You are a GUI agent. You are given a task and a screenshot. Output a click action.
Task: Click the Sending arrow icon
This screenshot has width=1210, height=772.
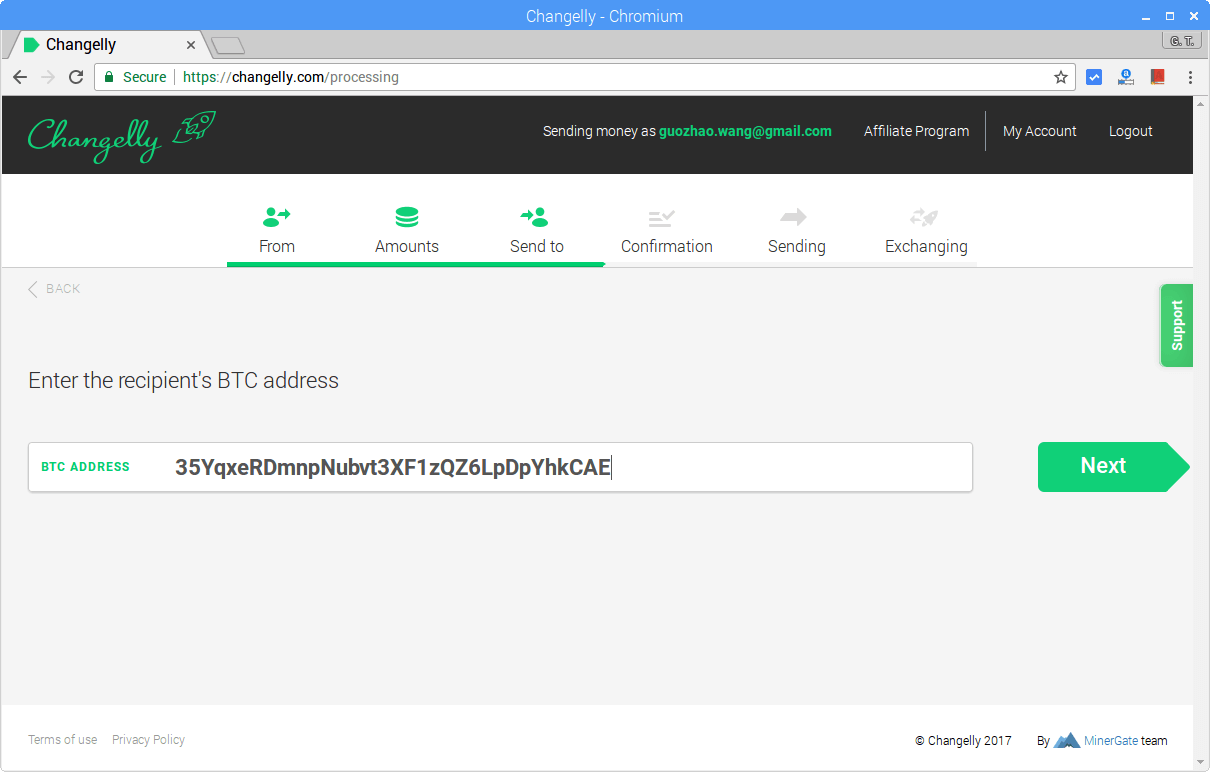(794, 217)
